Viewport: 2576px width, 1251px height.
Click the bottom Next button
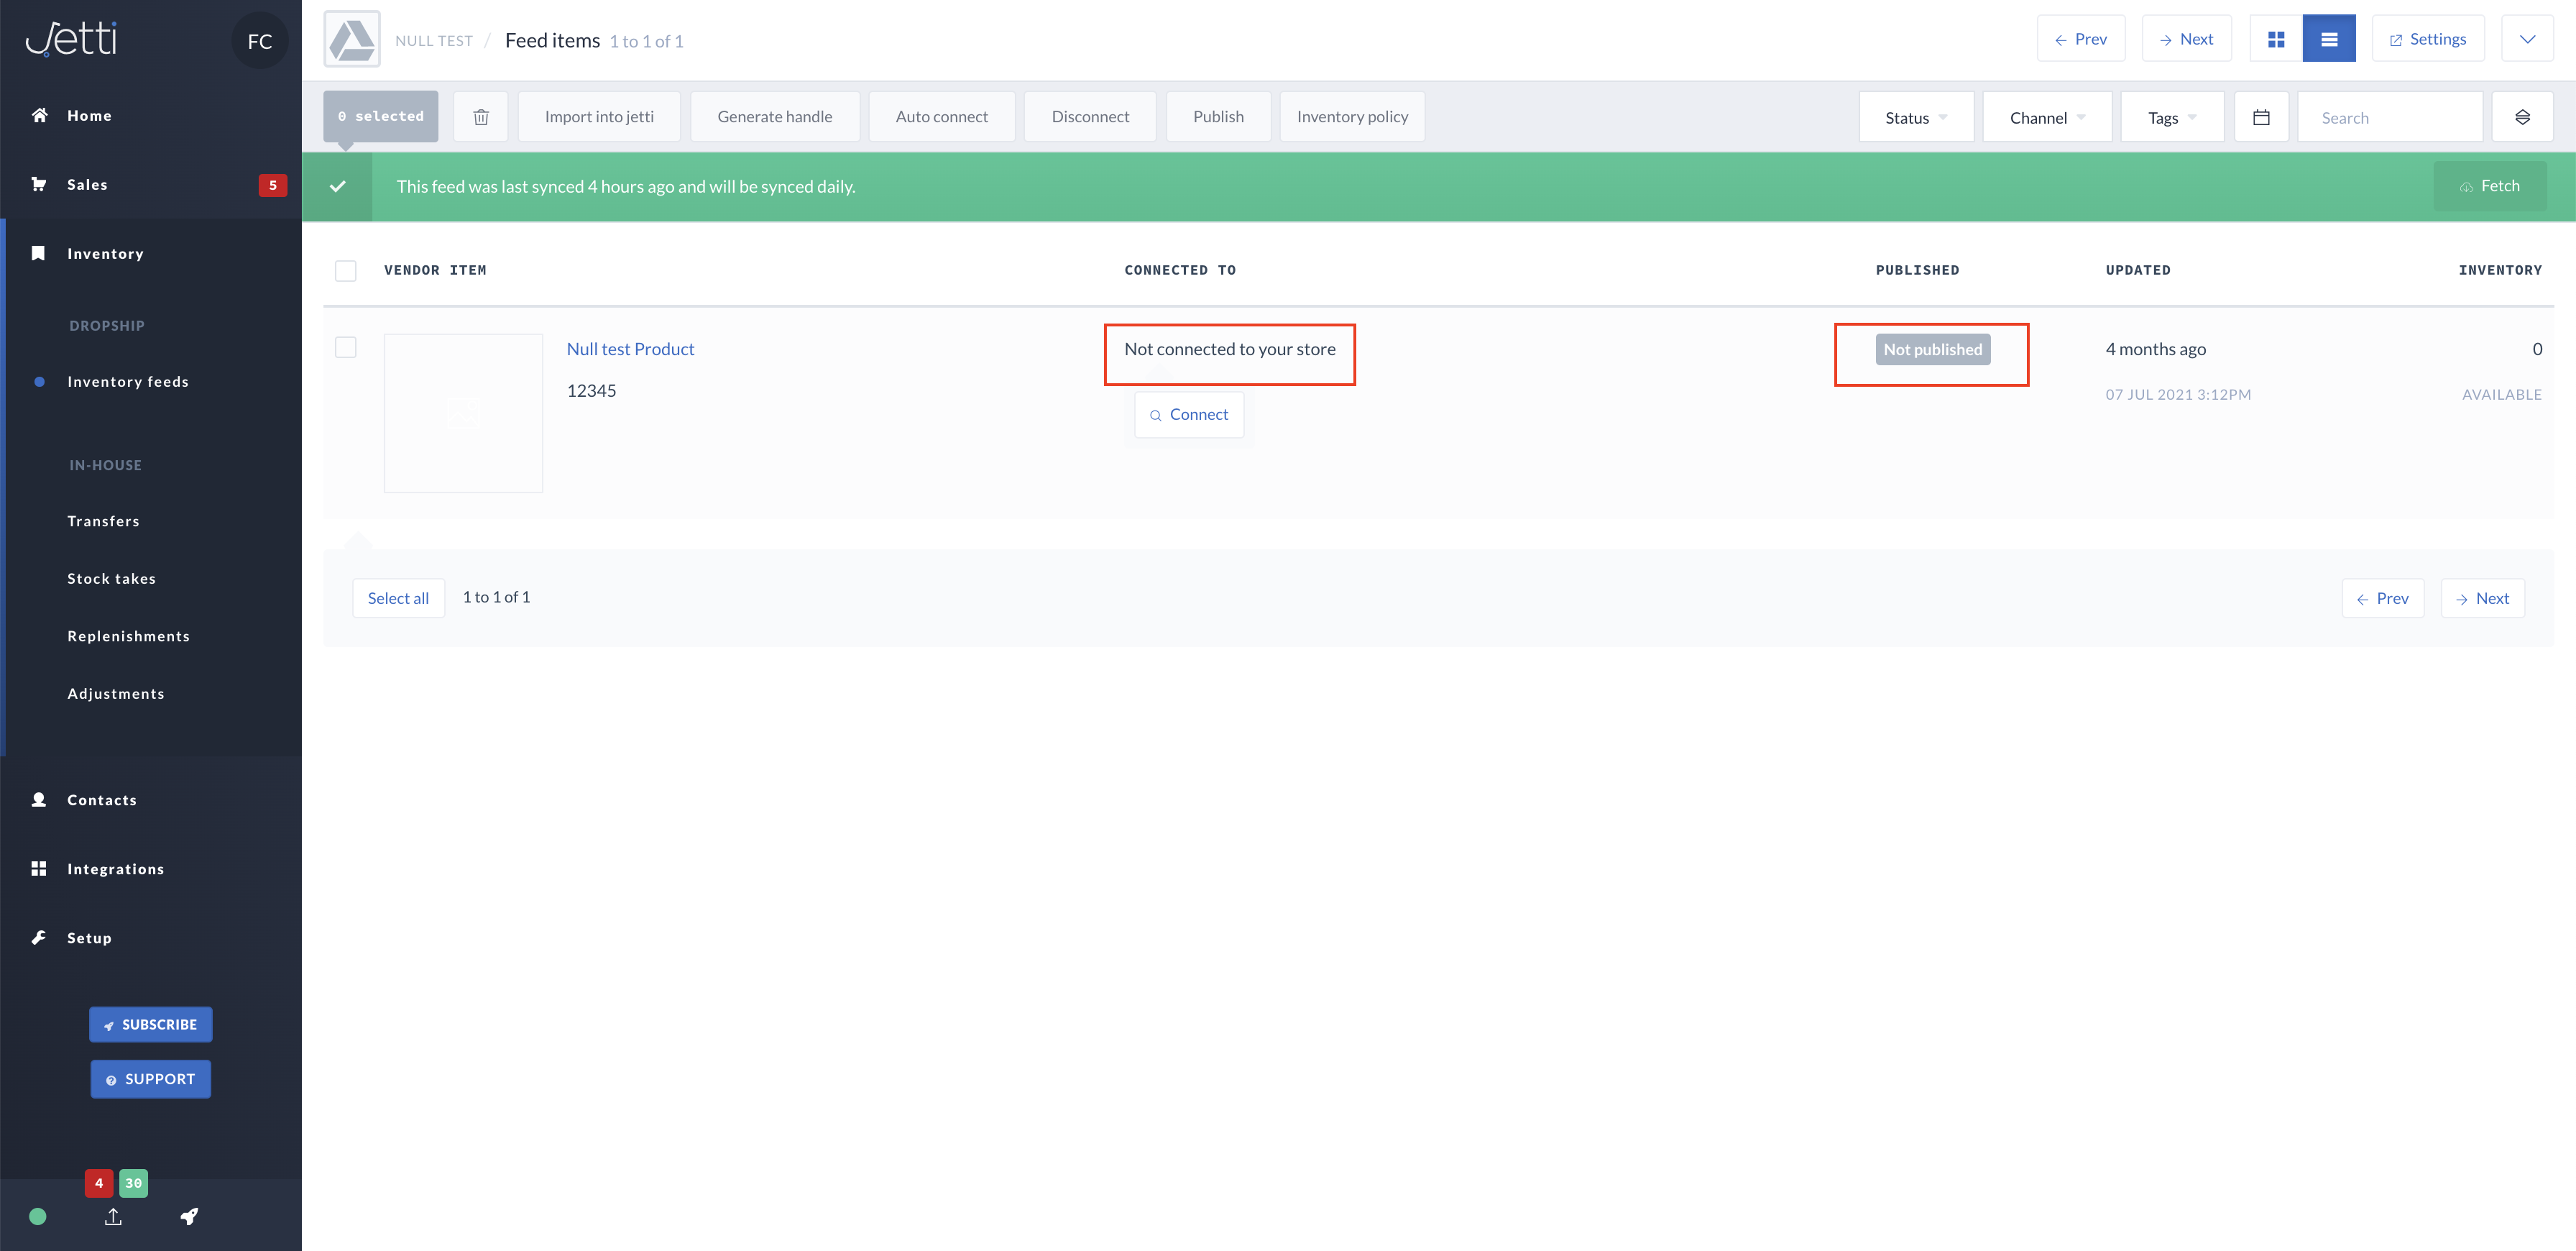[x=2483, y=598]
